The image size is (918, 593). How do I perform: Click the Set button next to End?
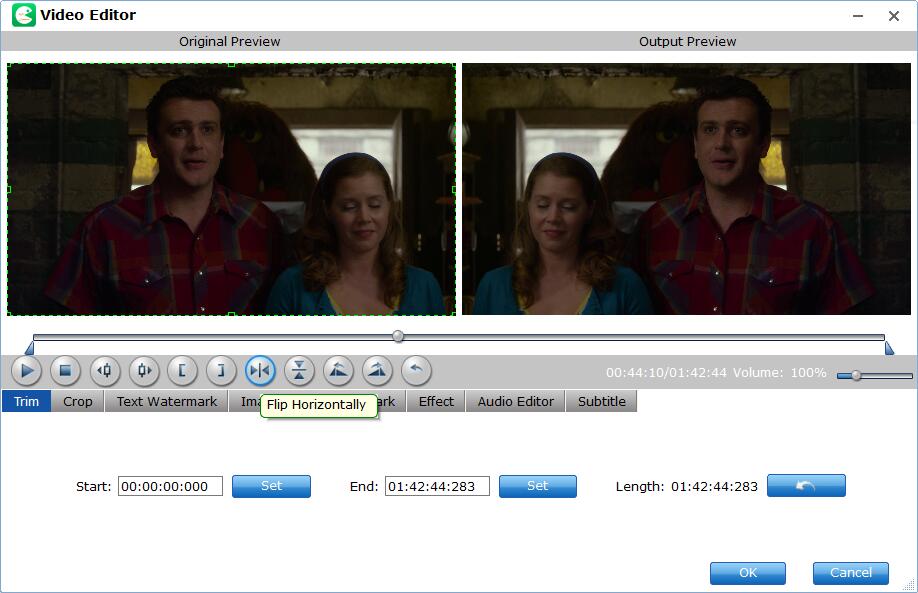tap(537, 486)
